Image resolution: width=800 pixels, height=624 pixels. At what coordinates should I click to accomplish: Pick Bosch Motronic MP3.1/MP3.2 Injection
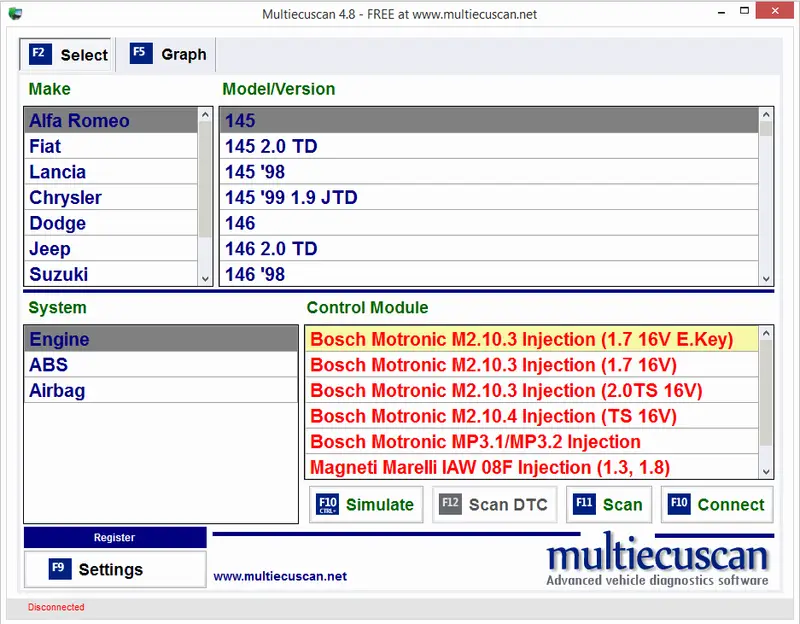point(532,441)
